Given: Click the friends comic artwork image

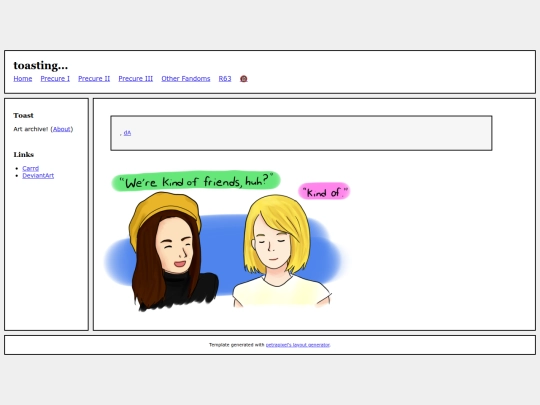Looking at the screenshot, I should point(227,241).
